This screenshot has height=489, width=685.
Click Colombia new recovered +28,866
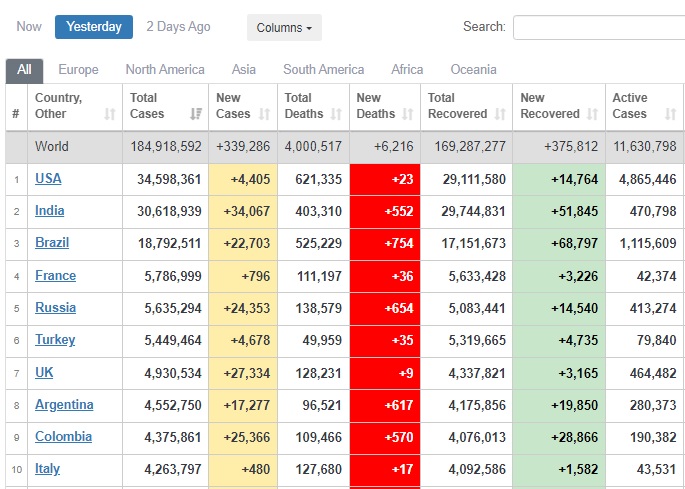(574, 437)
